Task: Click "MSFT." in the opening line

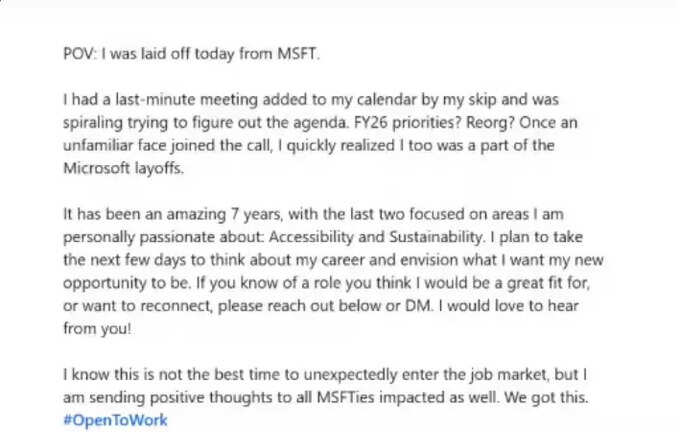Action: click(298, 54)
